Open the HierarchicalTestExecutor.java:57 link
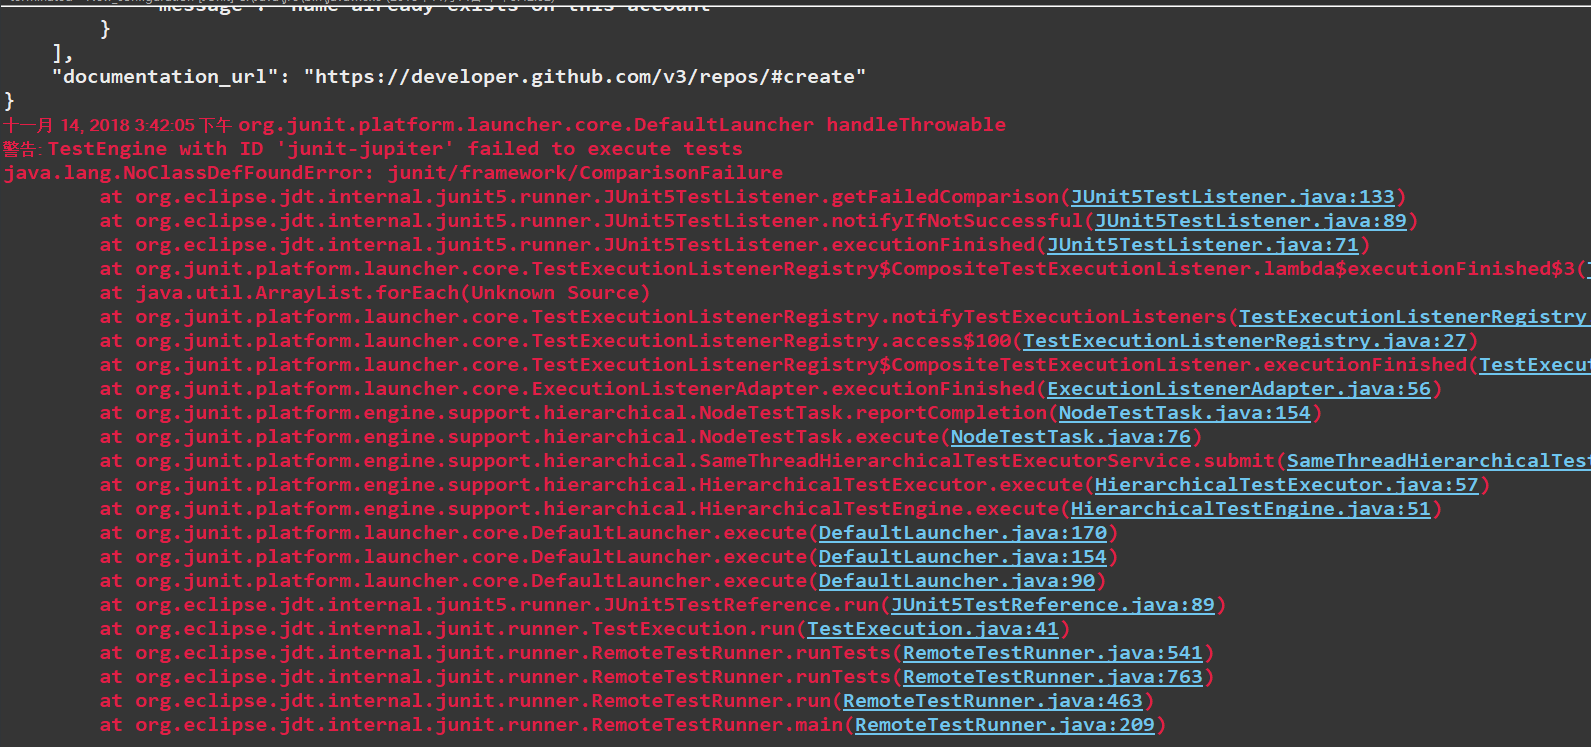 tap(1286, 485)
